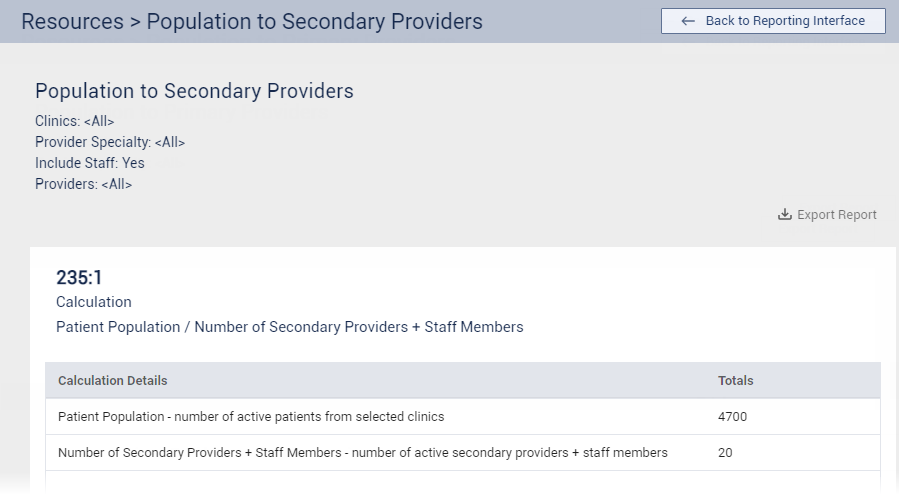Click the Calculation label under the ratio
The height and width of the screenshot is (495, 899).
[x=93, y=302]
